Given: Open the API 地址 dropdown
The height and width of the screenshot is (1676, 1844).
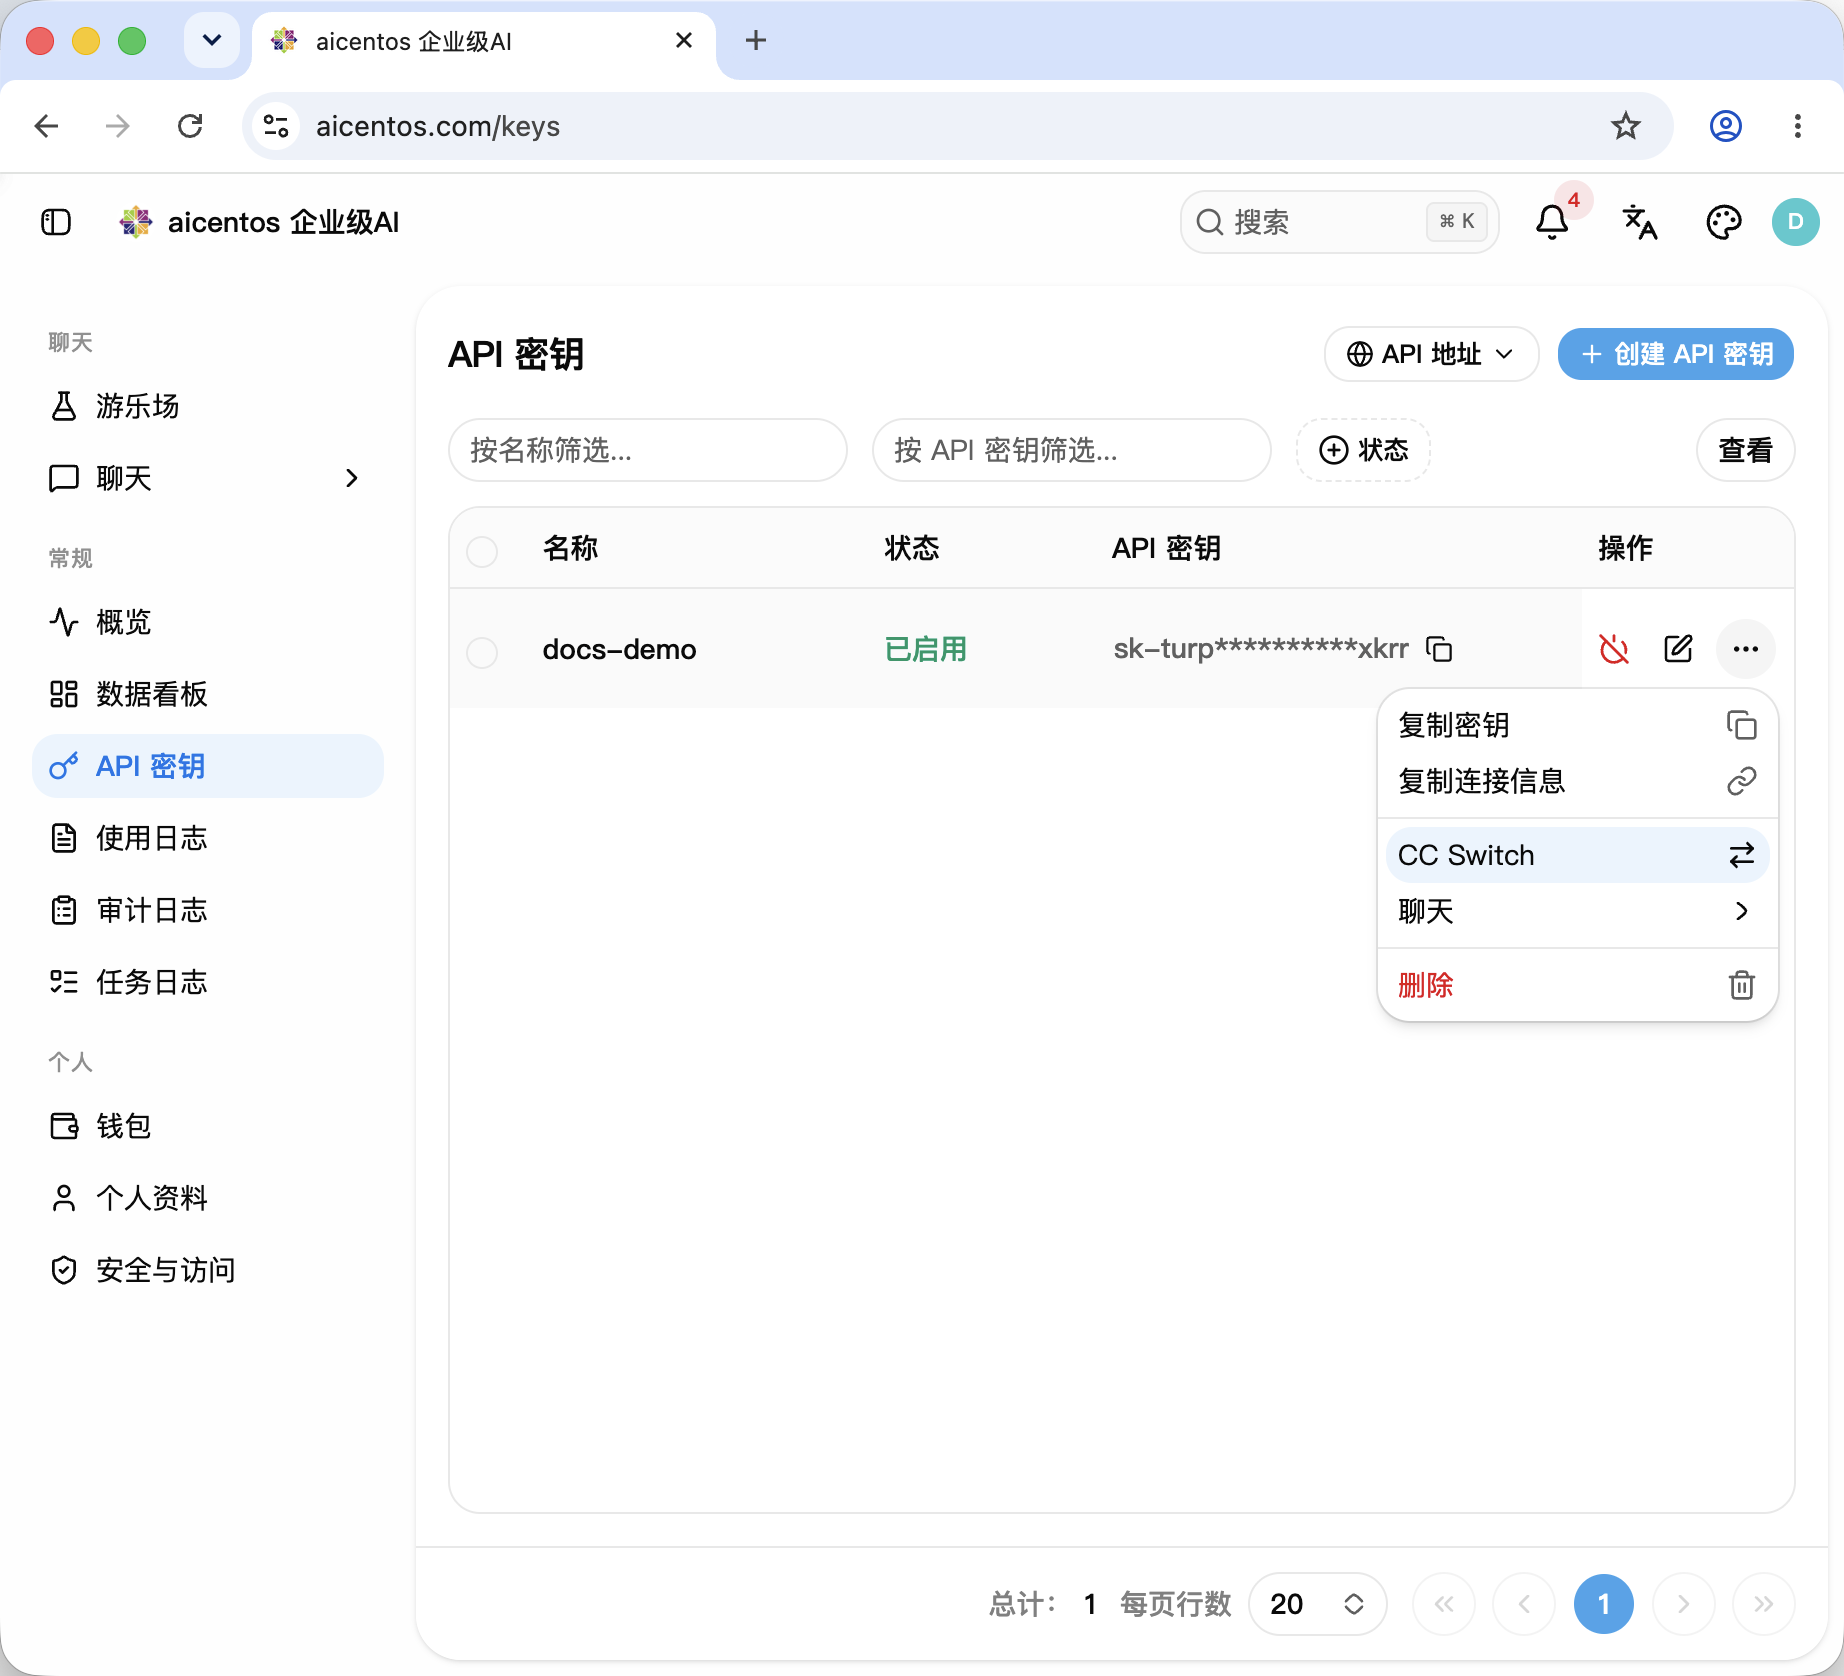Looking at the screenshot, I should click(1431, 354).
